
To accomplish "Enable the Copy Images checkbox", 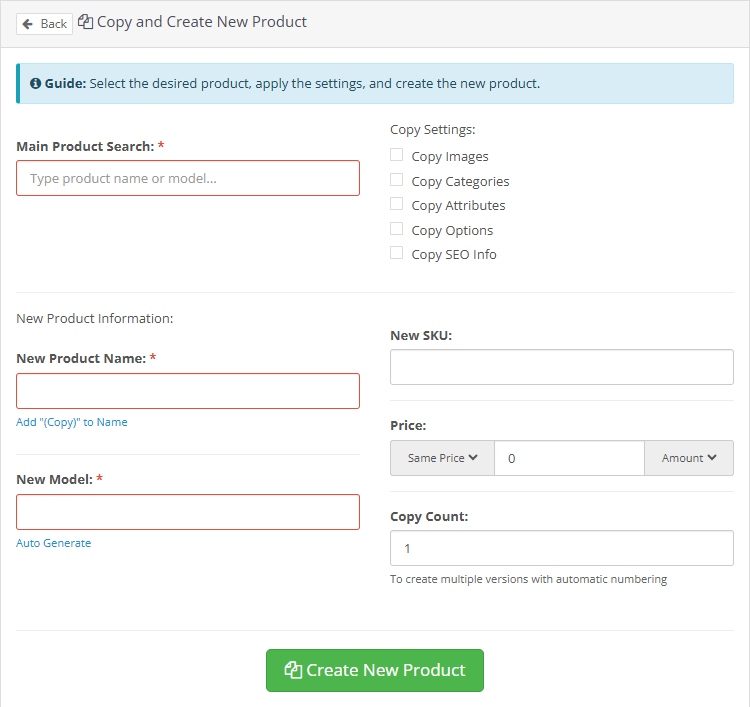I will (x=397, y=155).
